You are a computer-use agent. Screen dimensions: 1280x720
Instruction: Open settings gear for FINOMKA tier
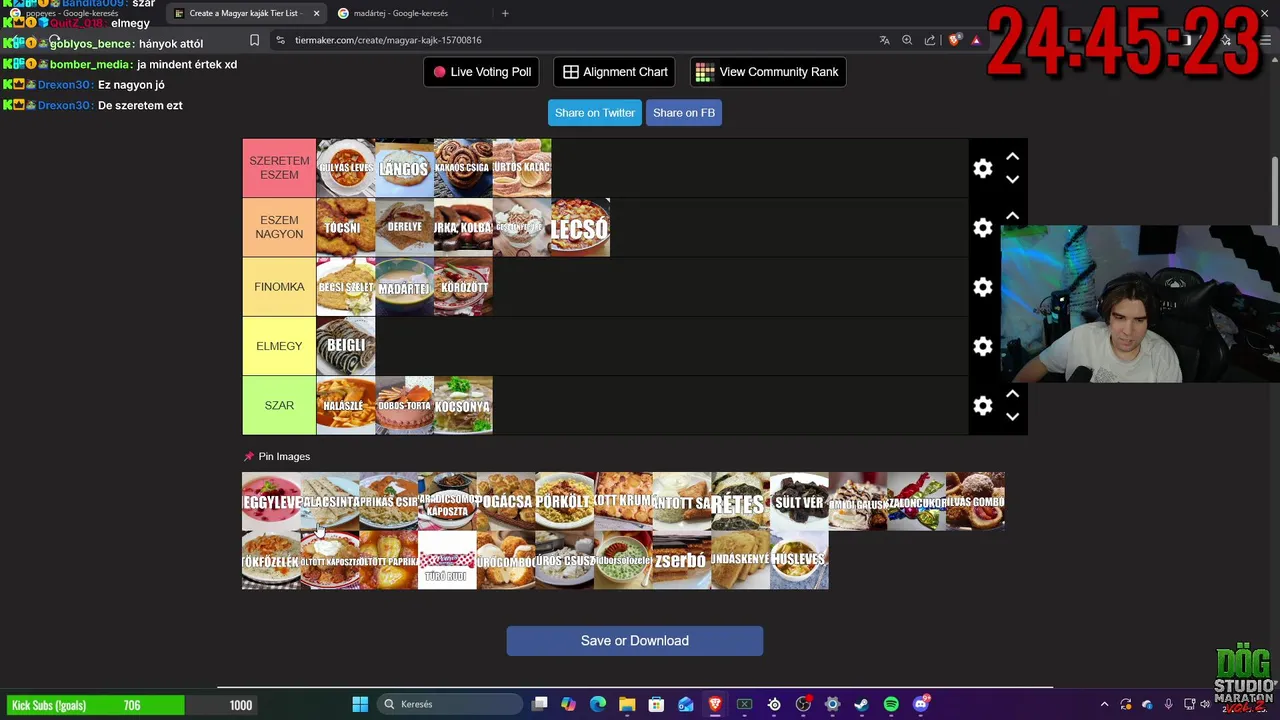pyautogui.click(x=983, y=287)
